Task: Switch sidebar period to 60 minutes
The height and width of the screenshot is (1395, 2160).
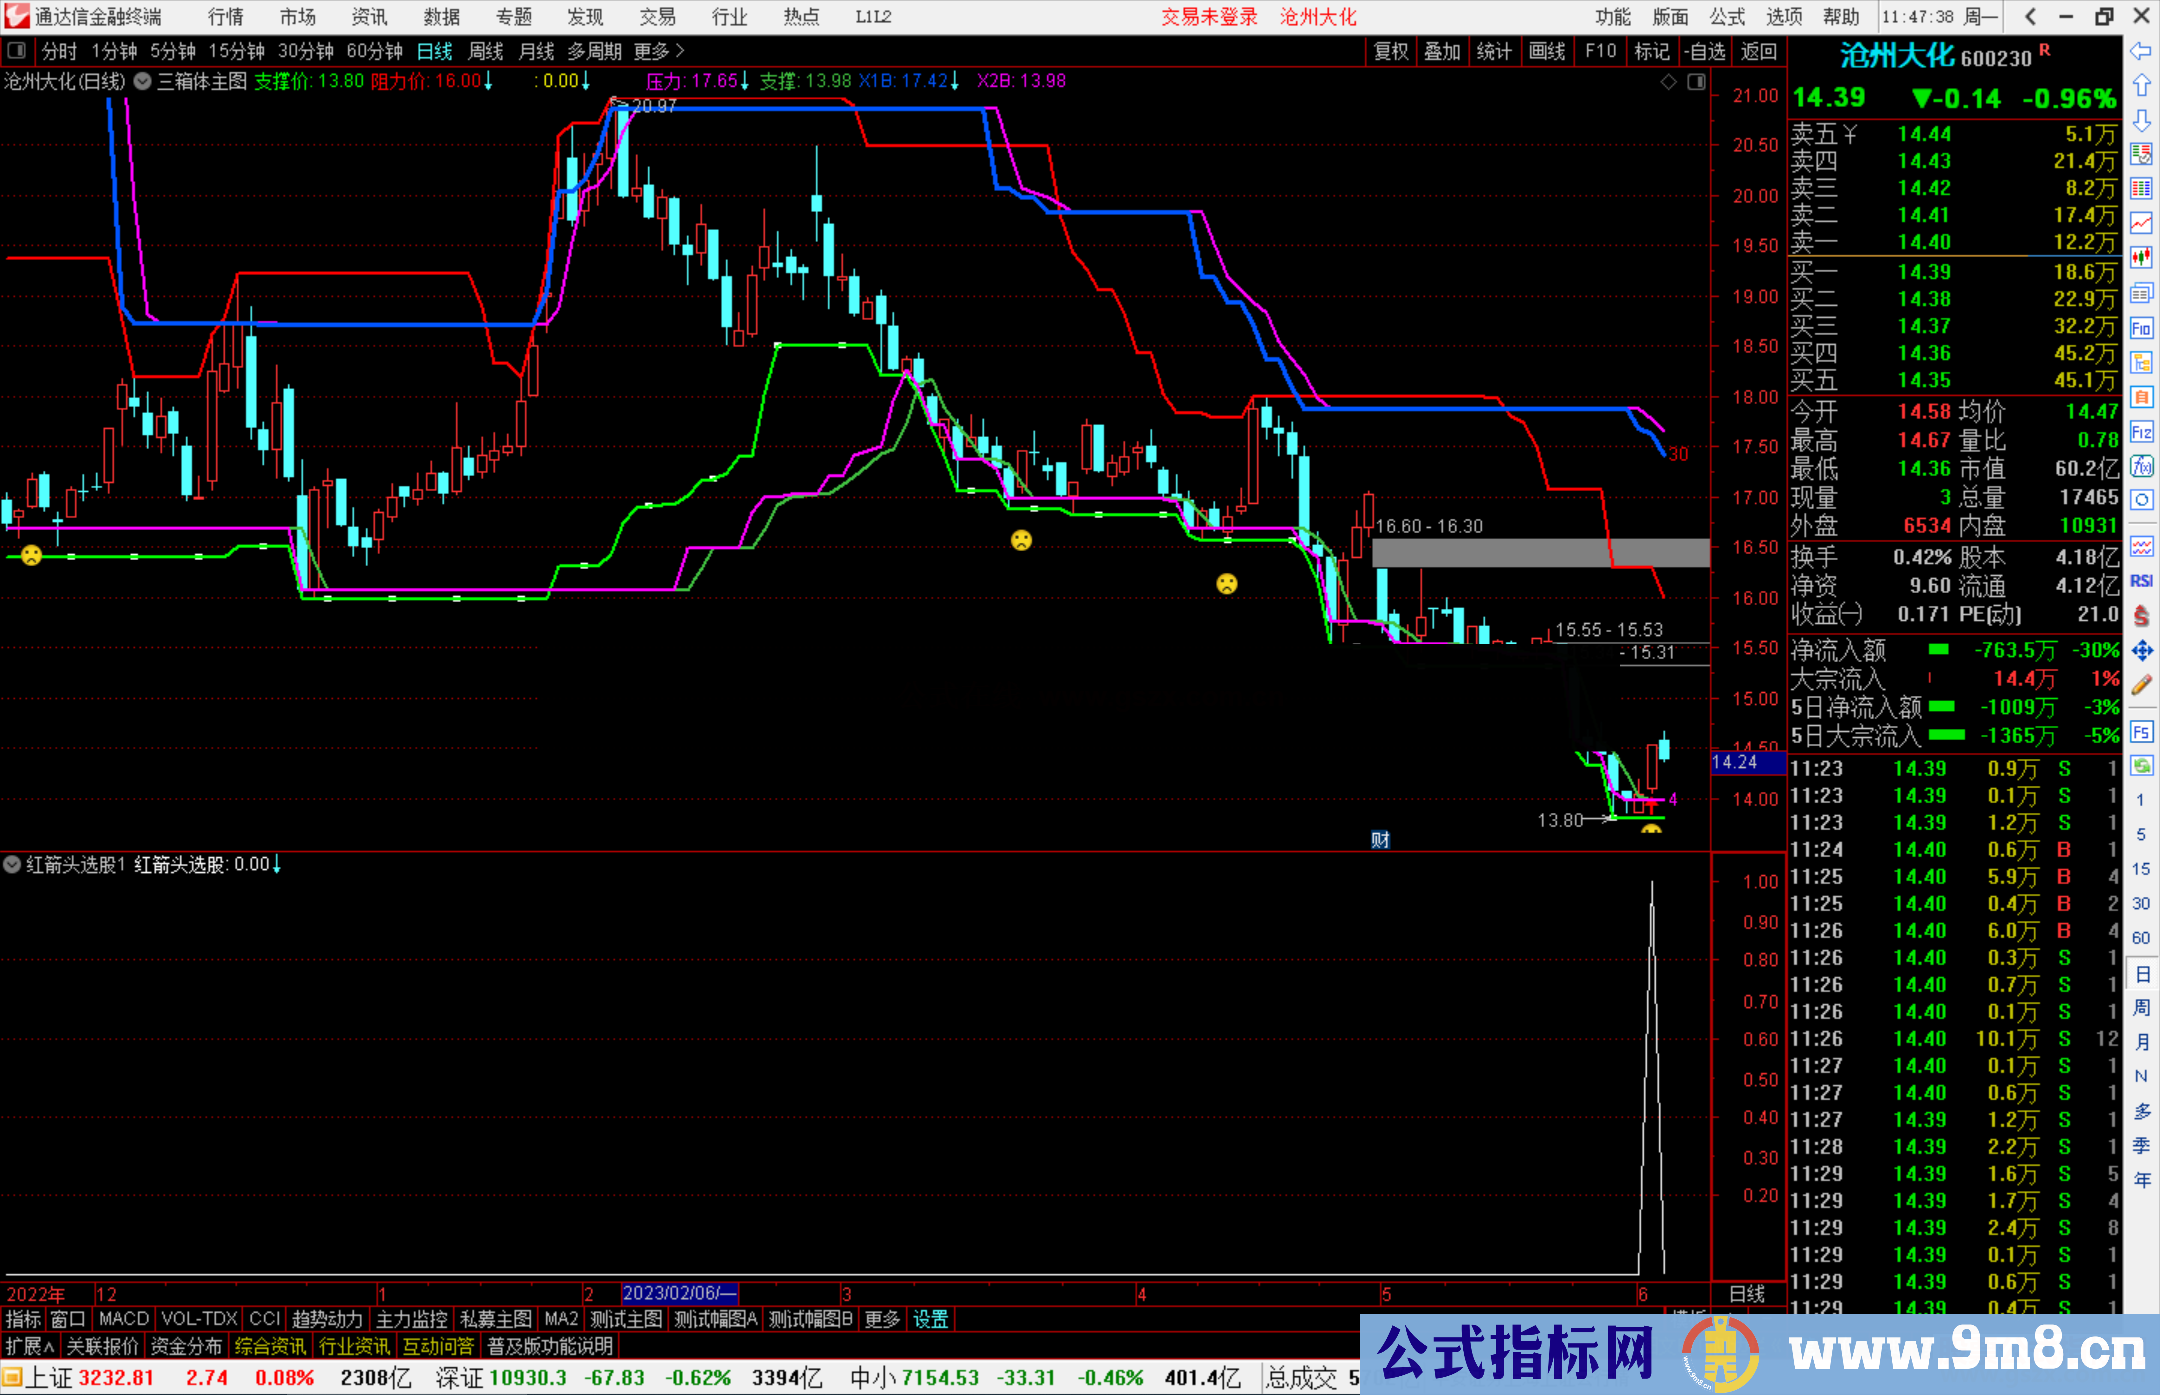Action: click(x=2141, y=937)
